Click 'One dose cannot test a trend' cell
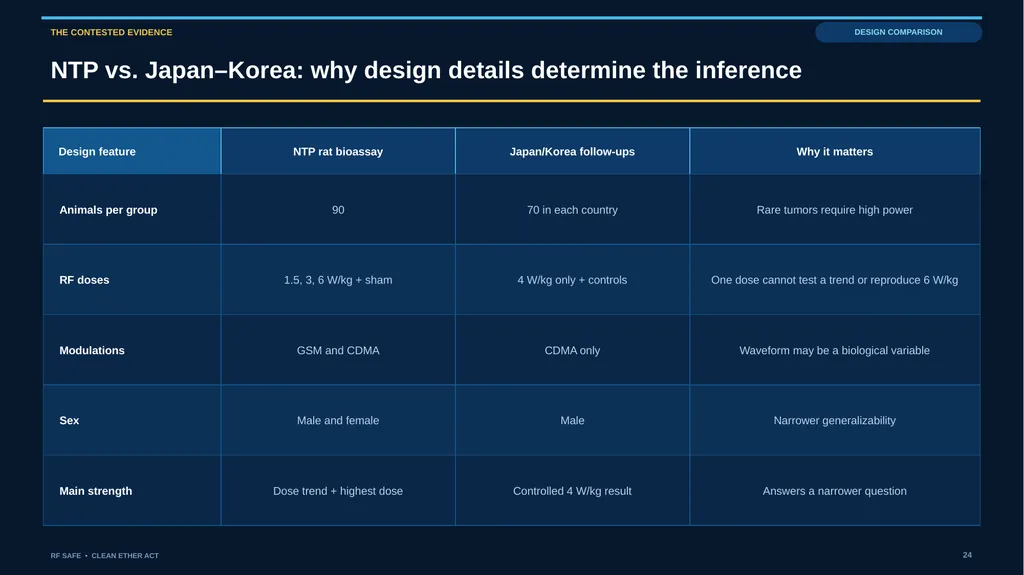 coord(835,280)
